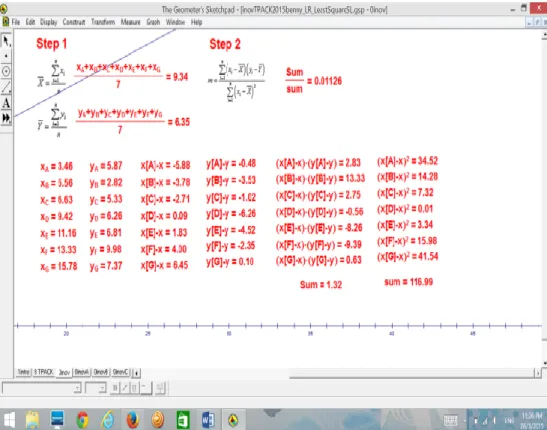Select the Point tool

[6, 56]
